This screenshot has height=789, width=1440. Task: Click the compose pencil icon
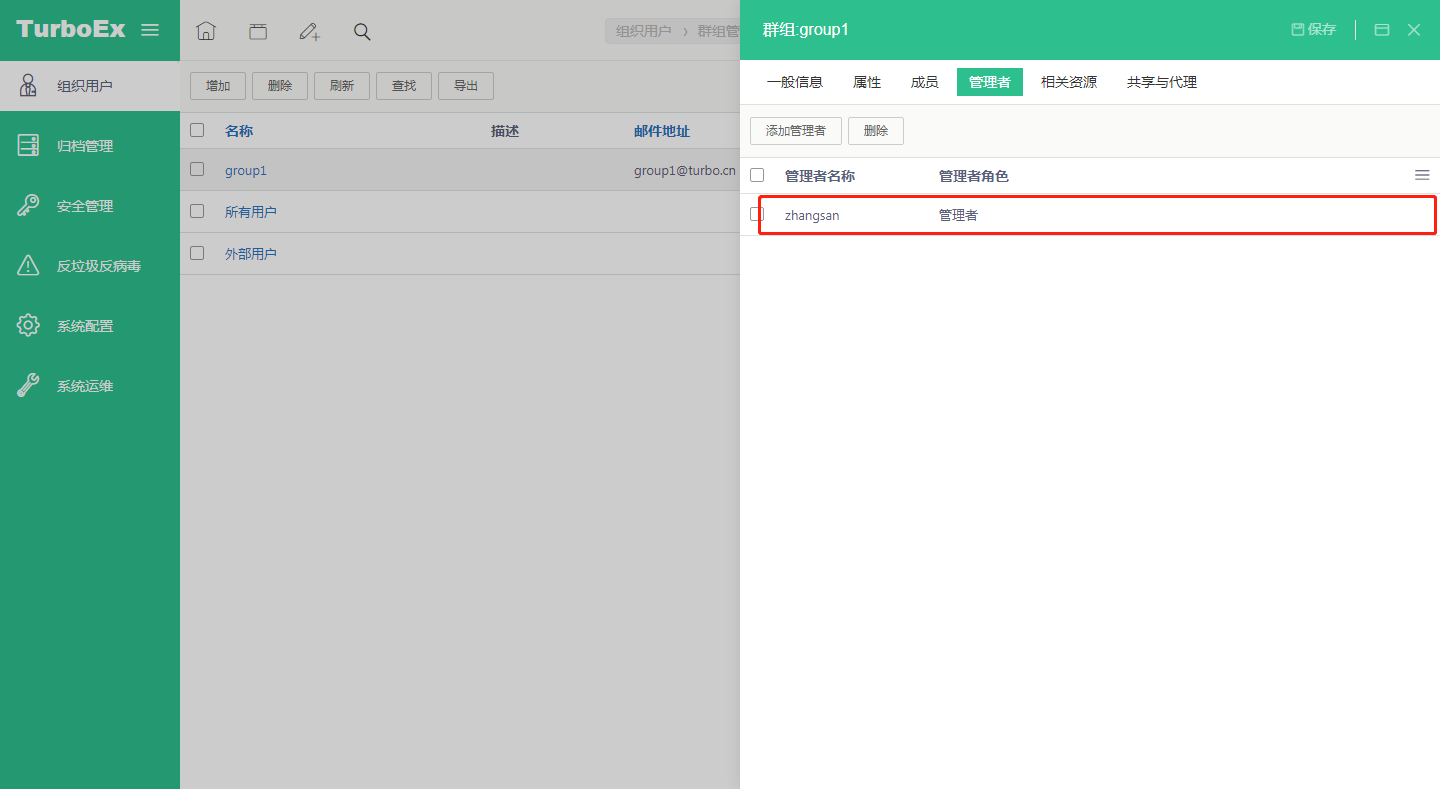[x=310, y=31]
